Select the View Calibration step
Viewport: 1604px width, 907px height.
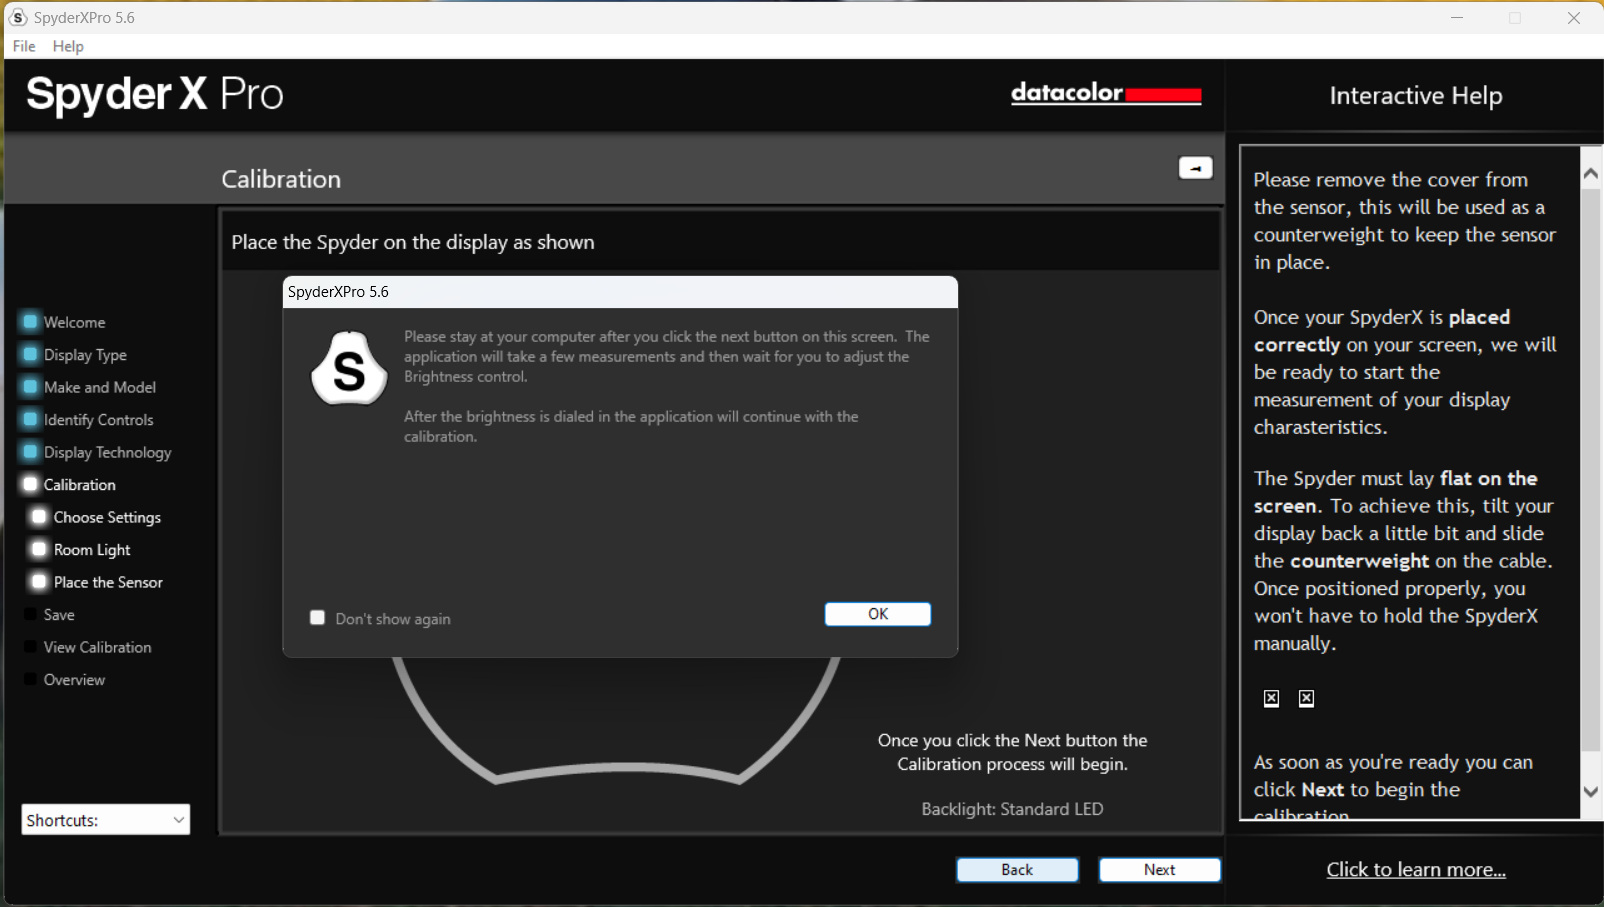(x=97, y=647)
